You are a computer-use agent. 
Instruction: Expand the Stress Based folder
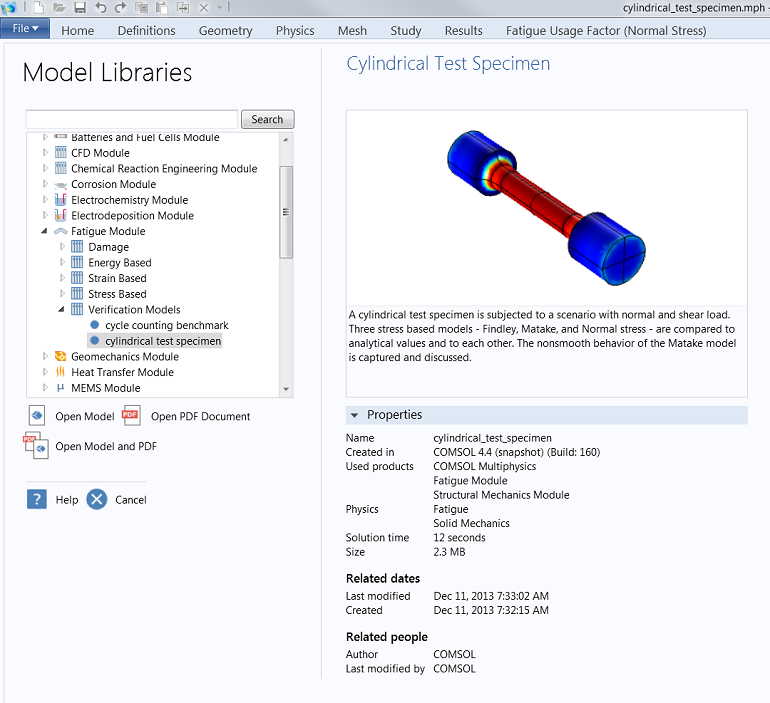(x=62, y=294)
